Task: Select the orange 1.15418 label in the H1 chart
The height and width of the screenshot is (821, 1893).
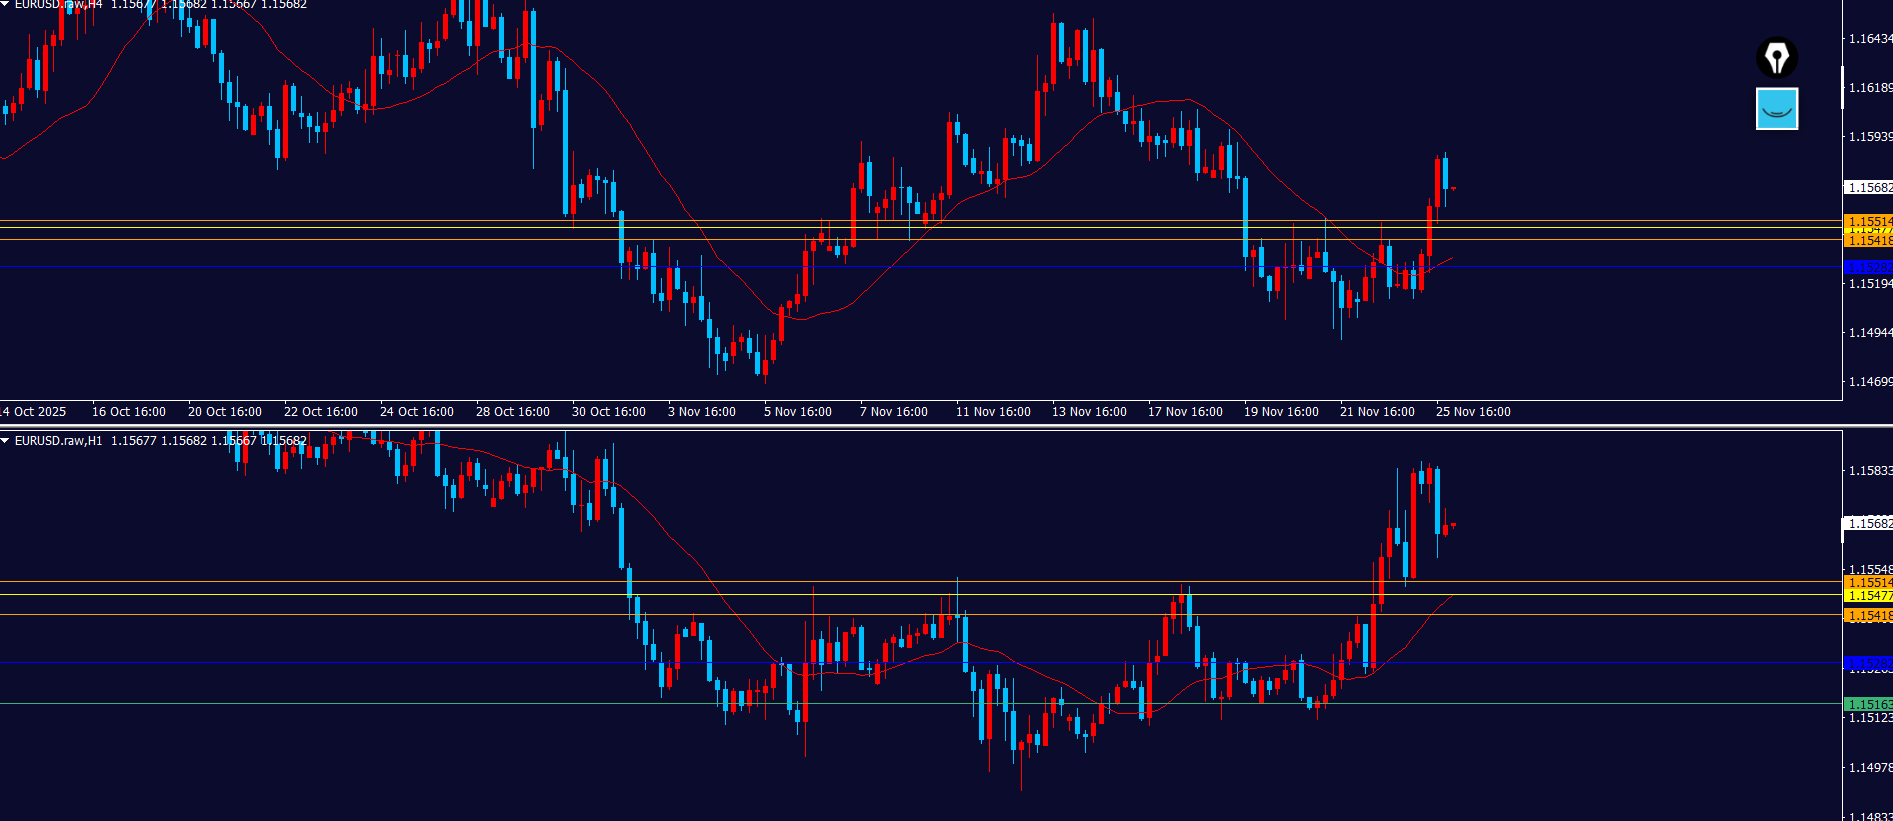Action: coord(1867,616)
